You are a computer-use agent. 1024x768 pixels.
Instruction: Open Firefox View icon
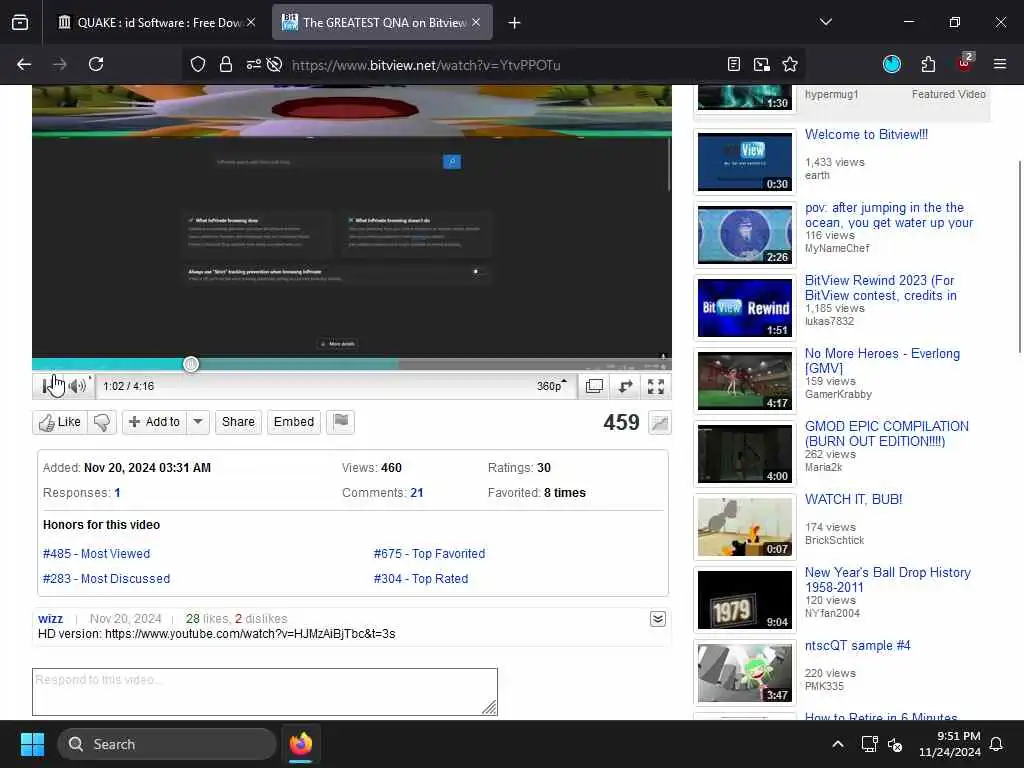tap(20, 23)
